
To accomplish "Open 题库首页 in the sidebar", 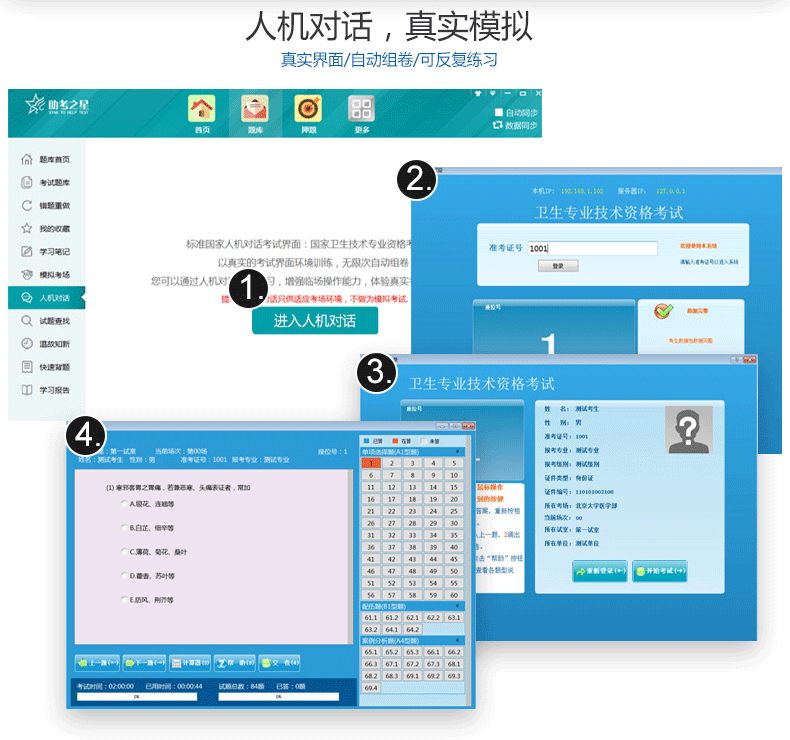I will pos(46,160).
